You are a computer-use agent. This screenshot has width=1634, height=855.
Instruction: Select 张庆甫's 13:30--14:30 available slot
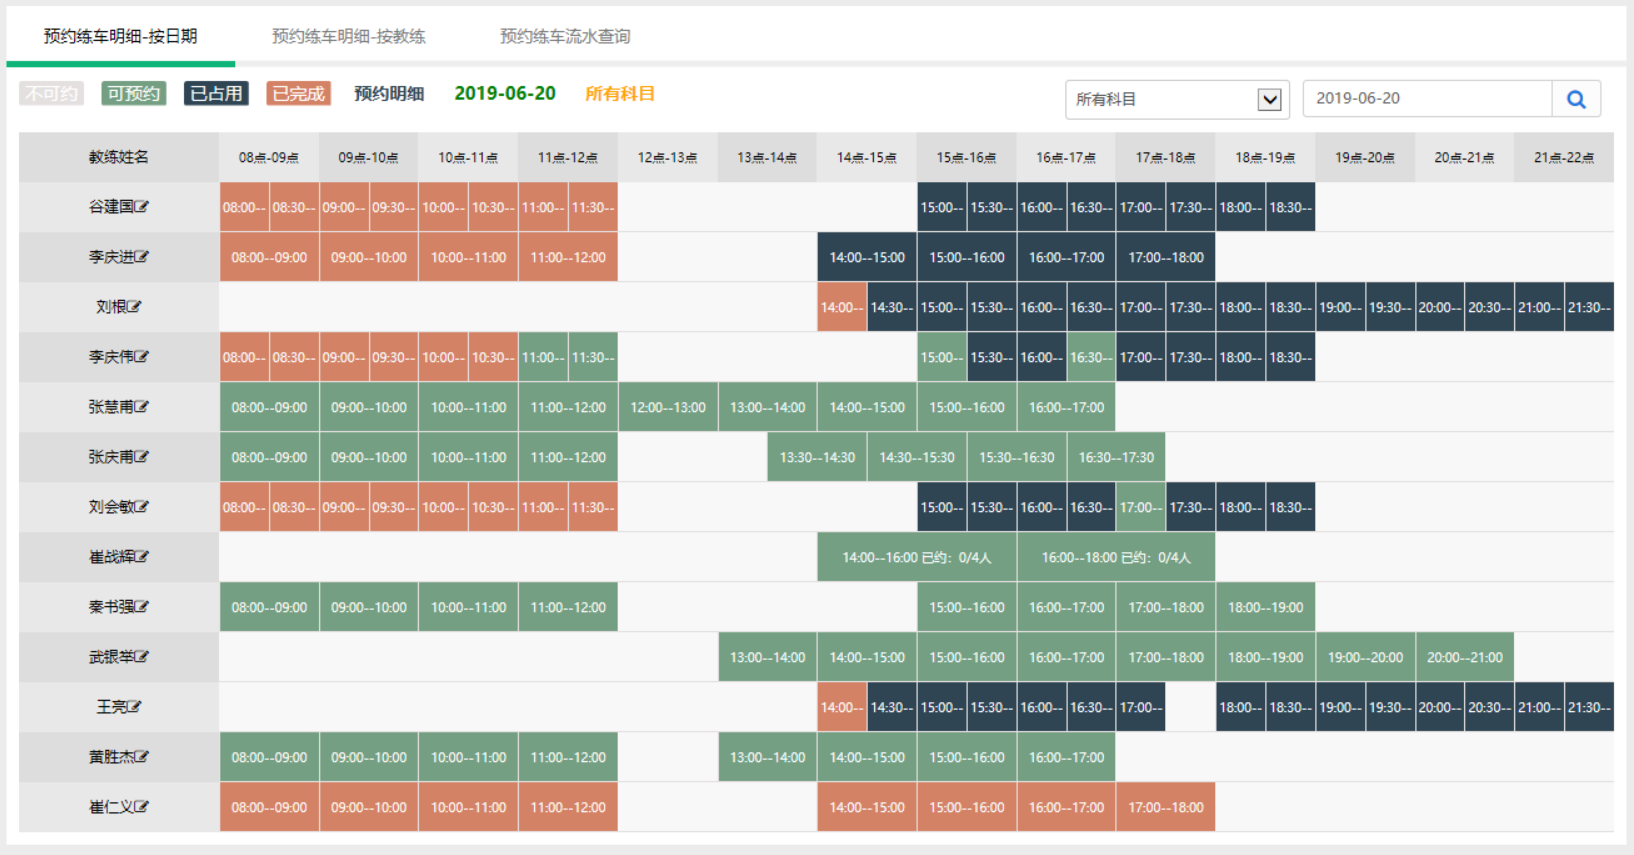817,457
